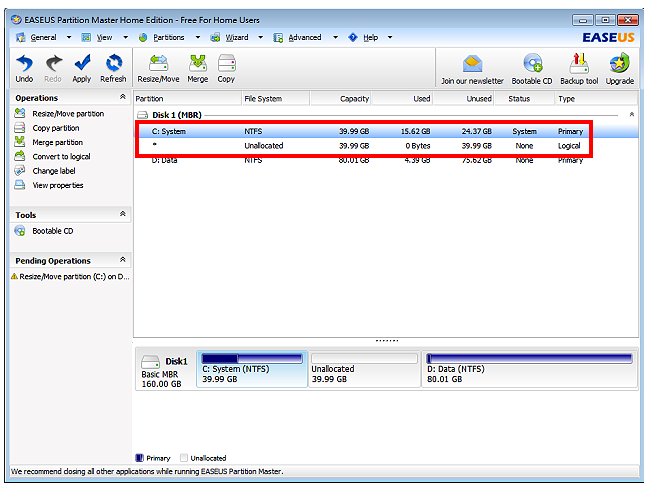Sort by the Type column header
The width and height of the screenshot is (654, 488).
click(597, 98)
